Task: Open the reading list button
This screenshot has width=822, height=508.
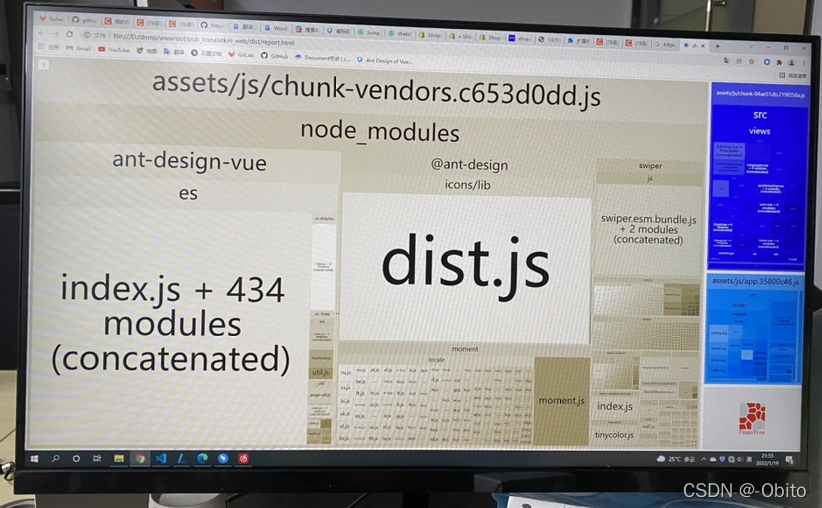Action: (x=793, y=75)
